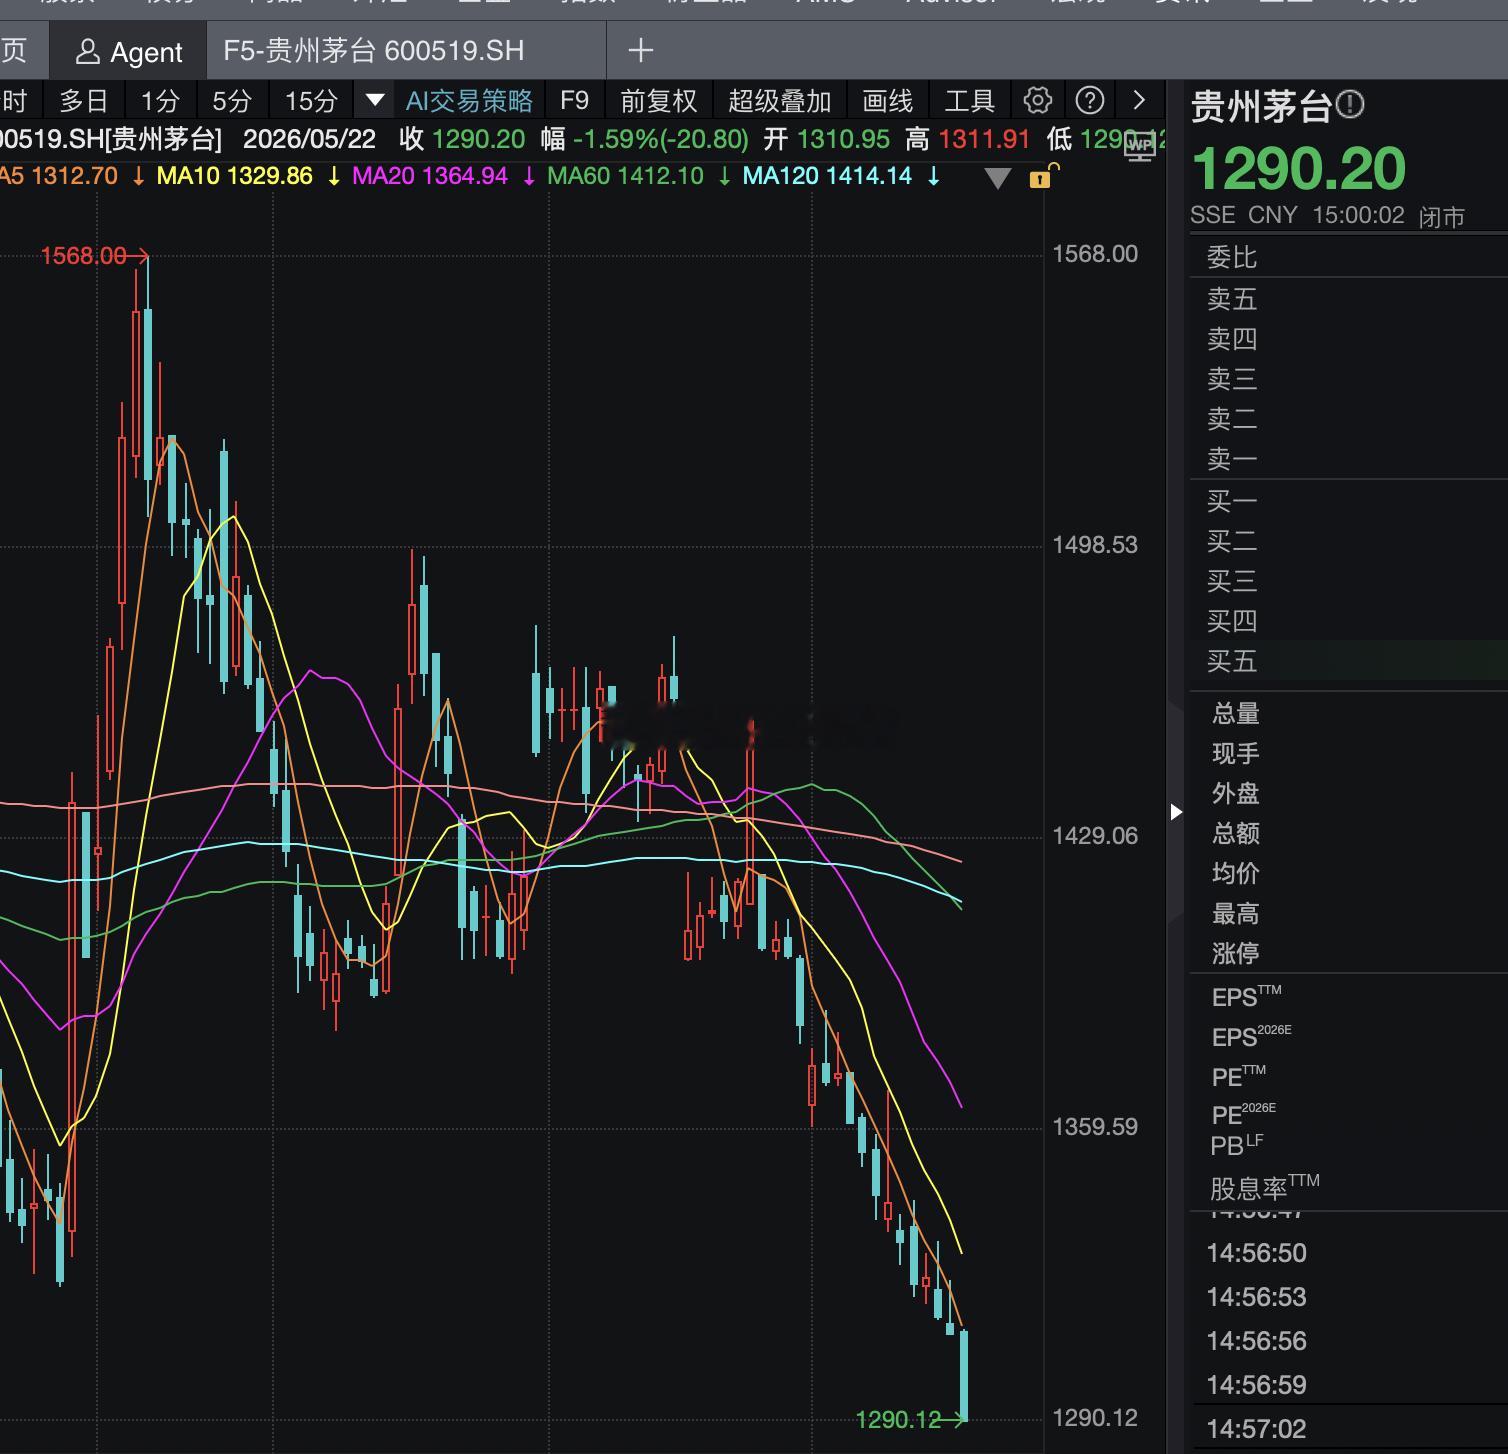This screenshot has height=1454, width=1508.
Task: Open 工具 menu
Action: (x=970, y=101)
